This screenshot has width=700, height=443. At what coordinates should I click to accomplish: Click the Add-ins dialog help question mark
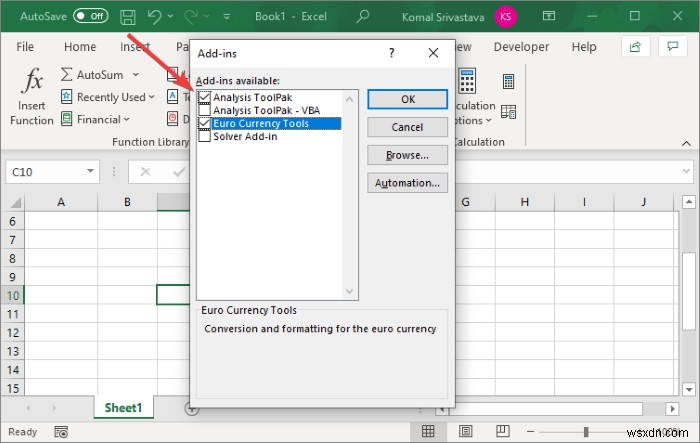(392, 53)
